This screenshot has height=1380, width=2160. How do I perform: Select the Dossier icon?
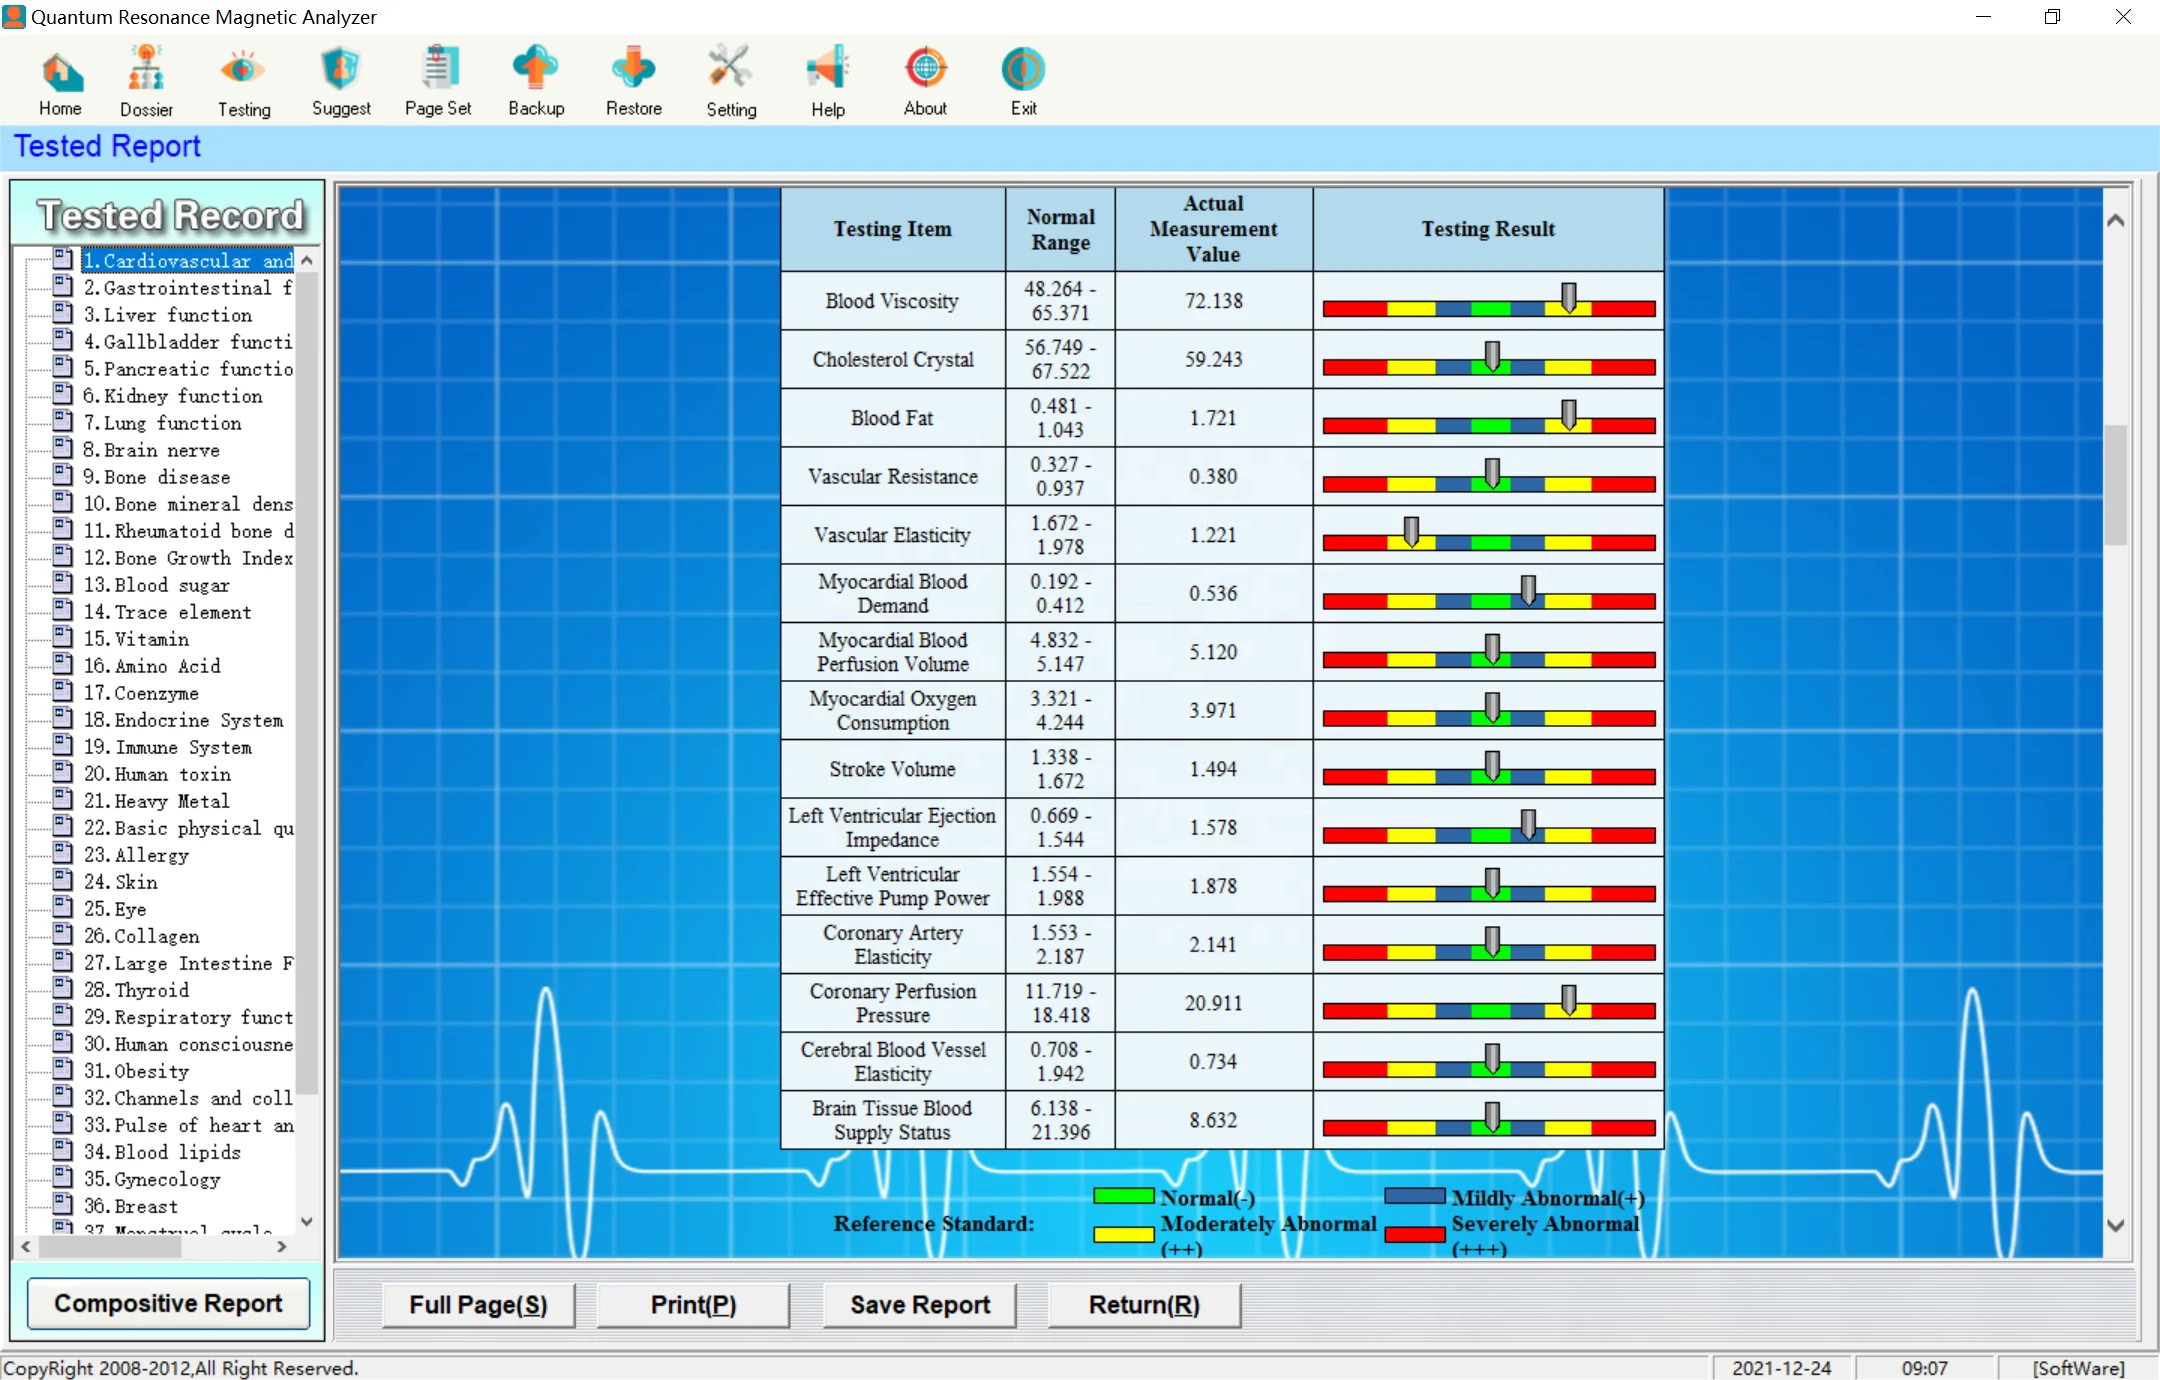tap(146, 80)
